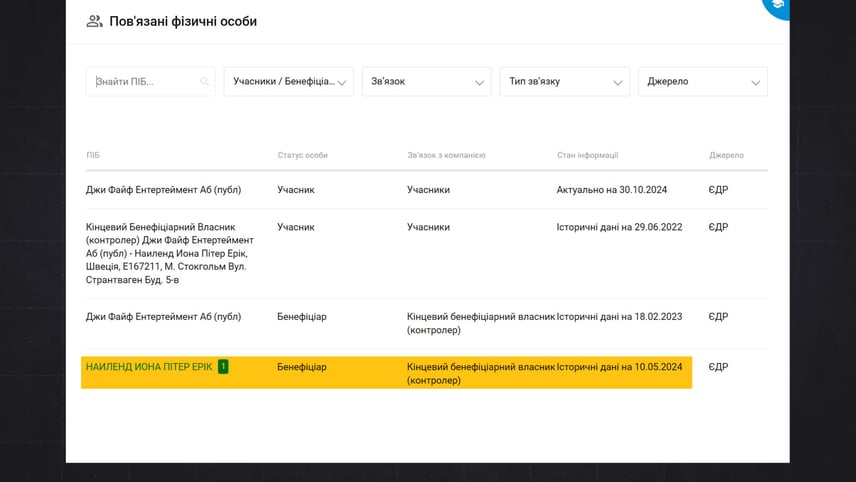Click the magnifier icon in the name search field
The height and width of the screenshot is (482, 856).
[204, 82]
